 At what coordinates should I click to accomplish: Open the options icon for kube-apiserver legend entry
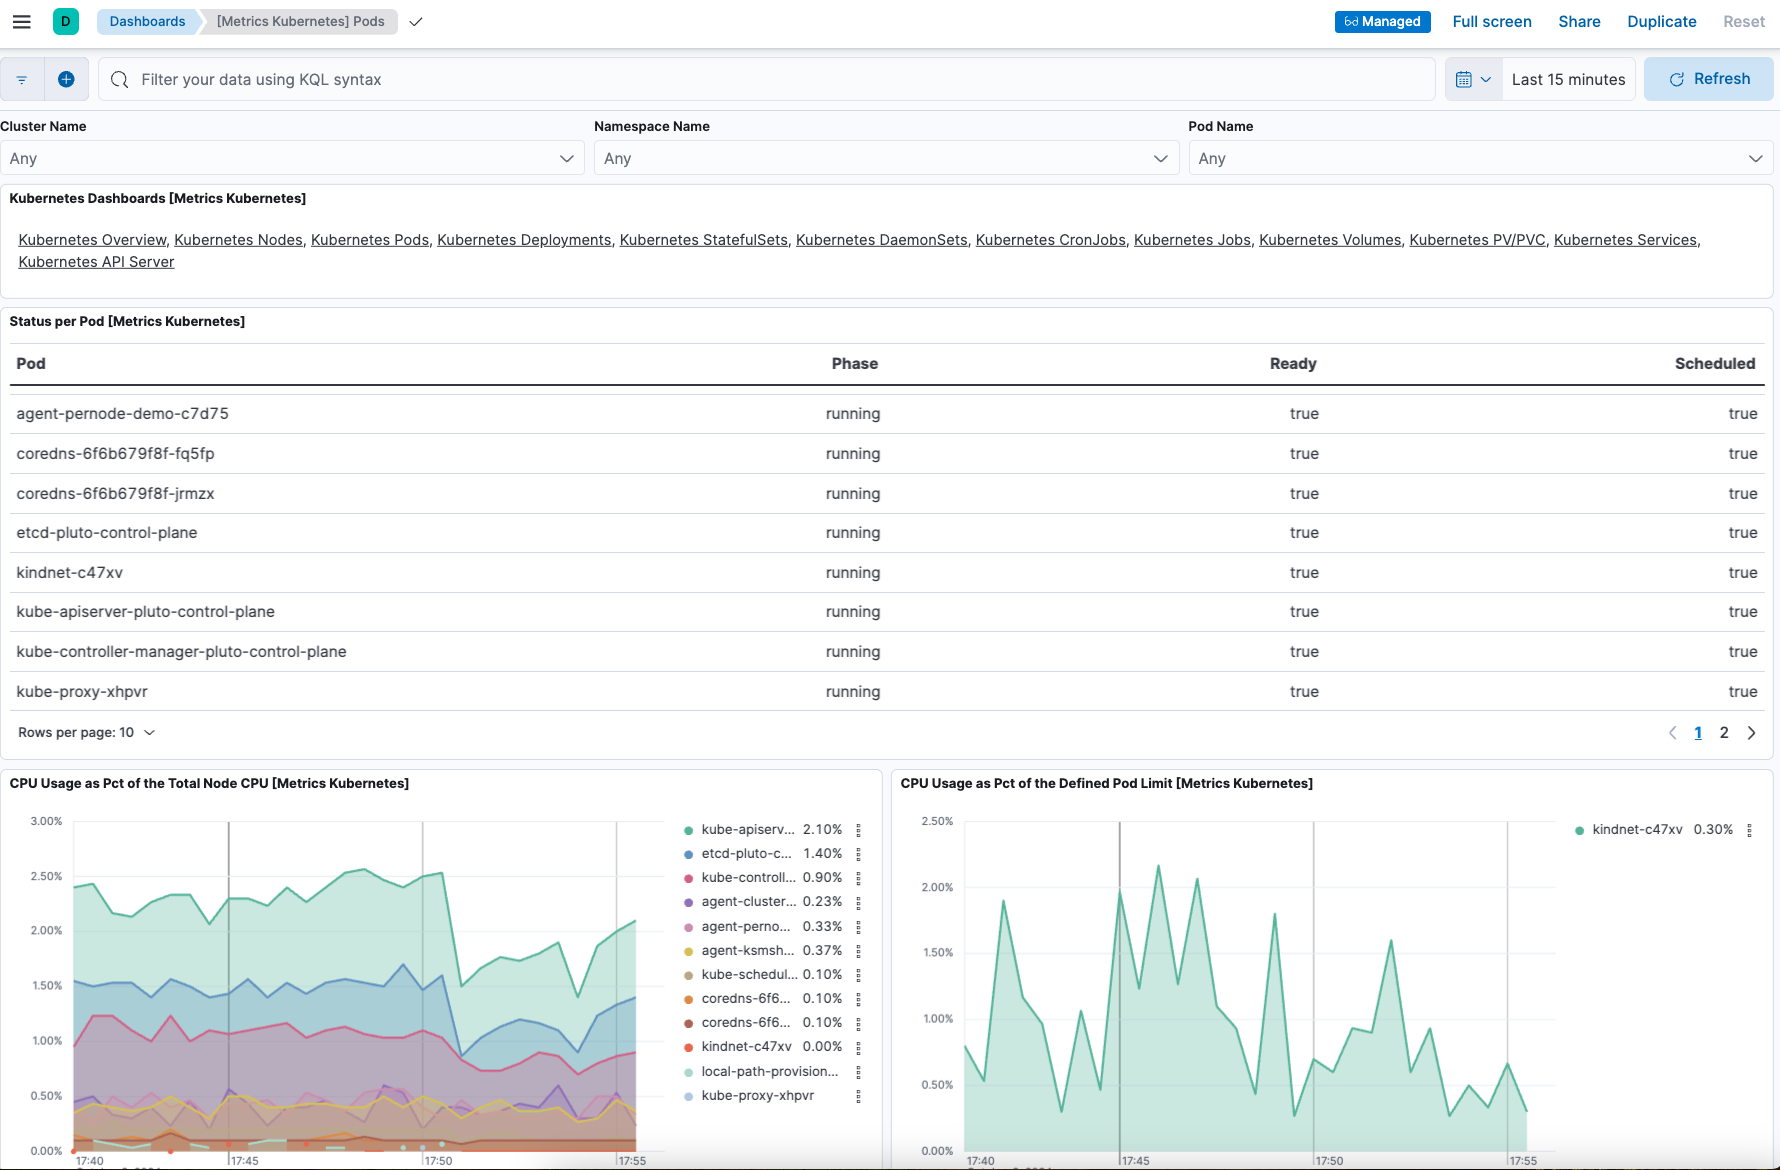tap(860, 830)
